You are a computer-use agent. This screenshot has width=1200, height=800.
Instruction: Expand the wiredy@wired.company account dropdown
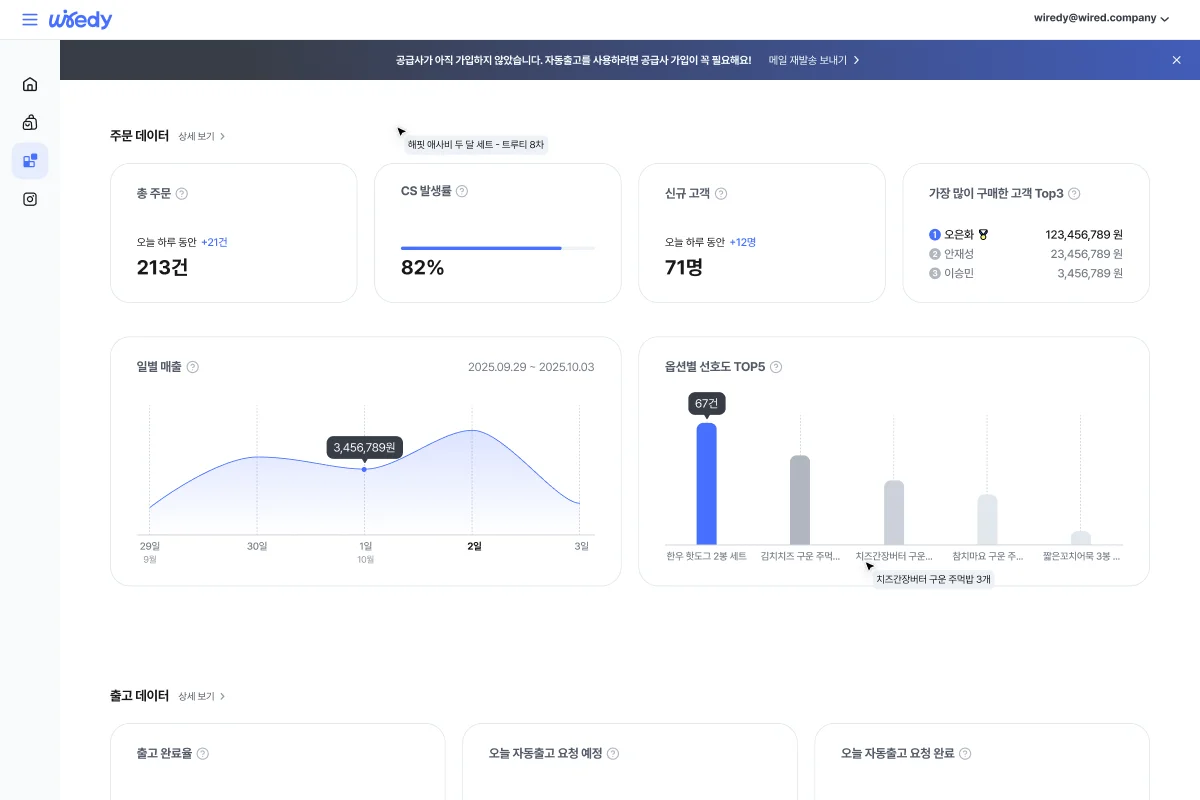(x=1100, y=18)
